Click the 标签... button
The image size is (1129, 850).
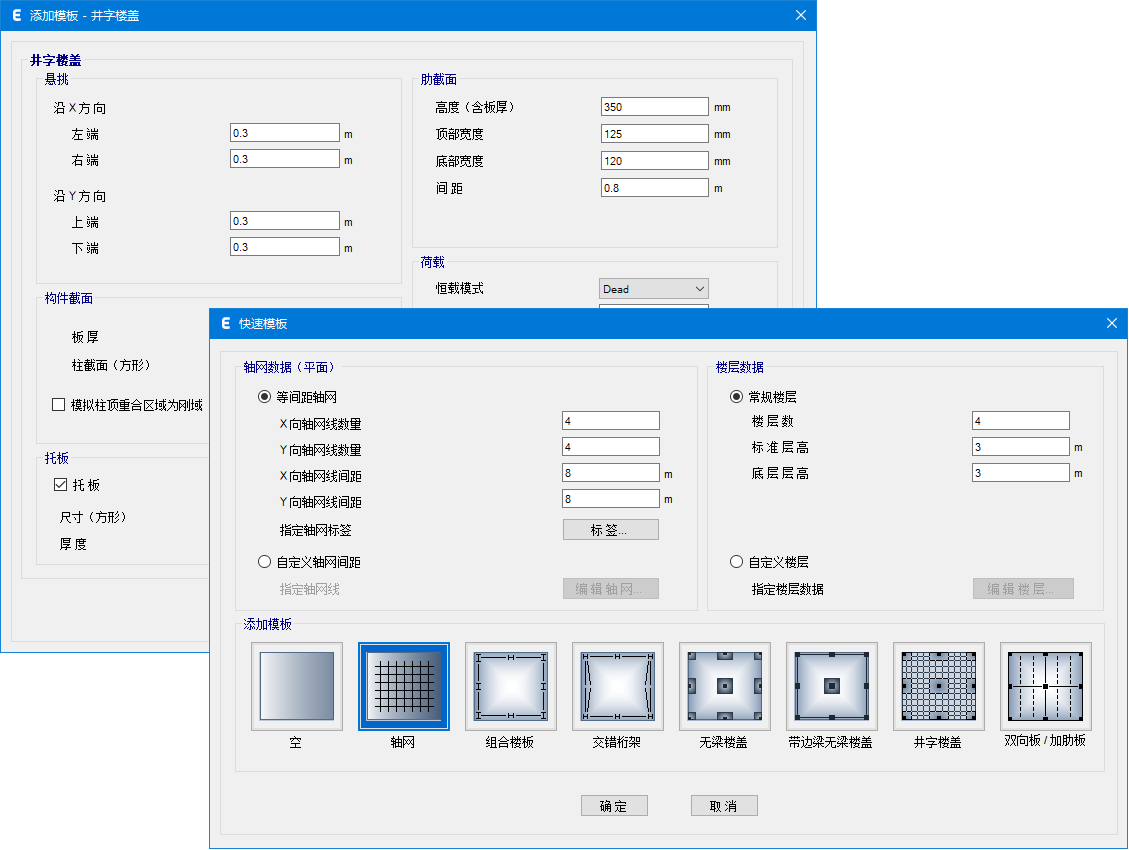tap(610, 530)
